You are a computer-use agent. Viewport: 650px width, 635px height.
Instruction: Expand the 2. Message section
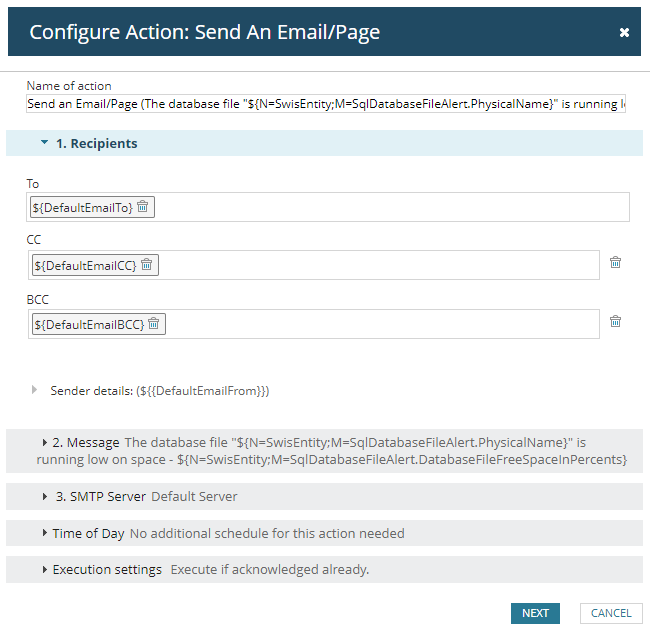pos(45,442)
